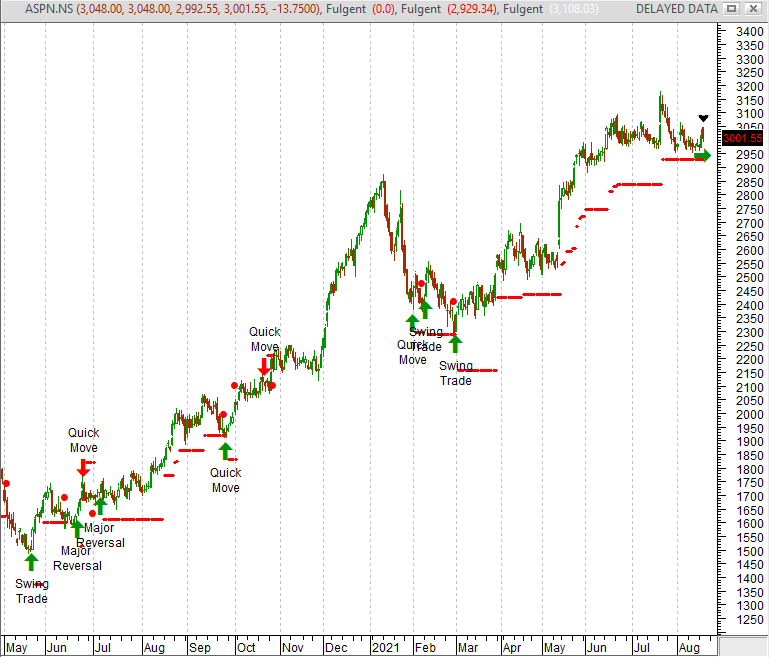Click the green up arrow above the May 2020 Swing Trade label
The width and height of the screenshot is (770, 657).
31,562
